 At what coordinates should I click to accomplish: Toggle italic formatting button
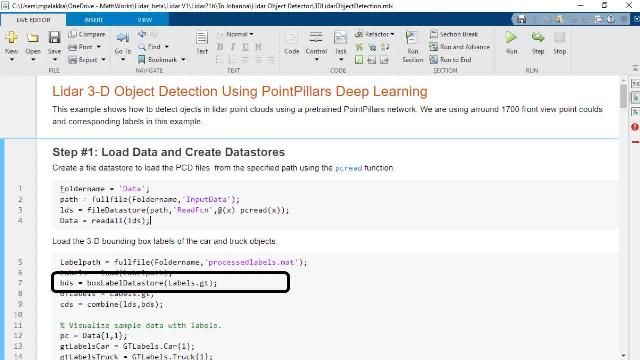tap(233, 47)
